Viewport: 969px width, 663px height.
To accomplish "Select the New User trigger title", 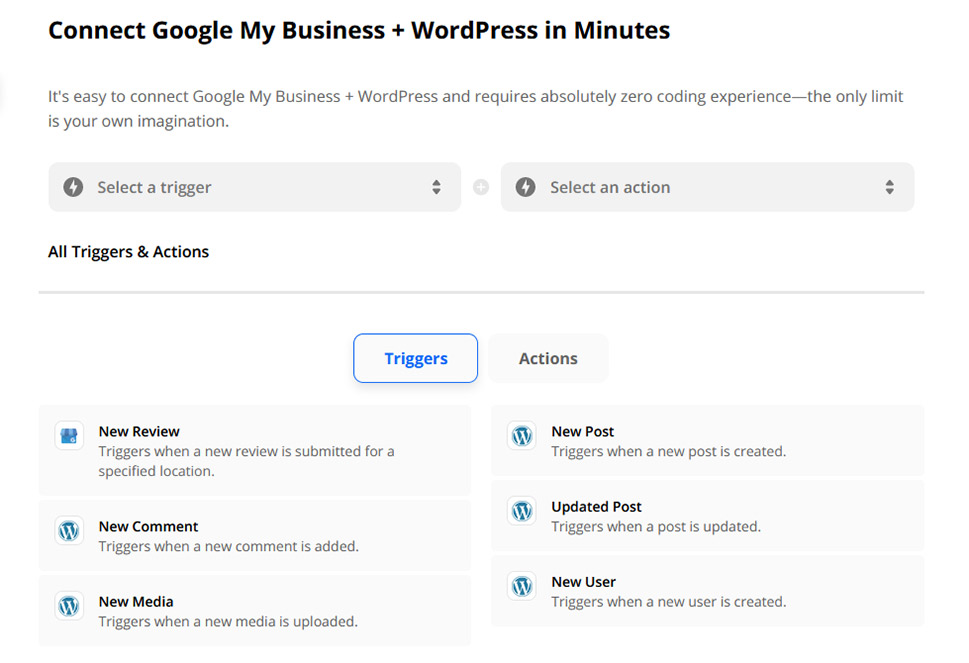I will (583, 582).
